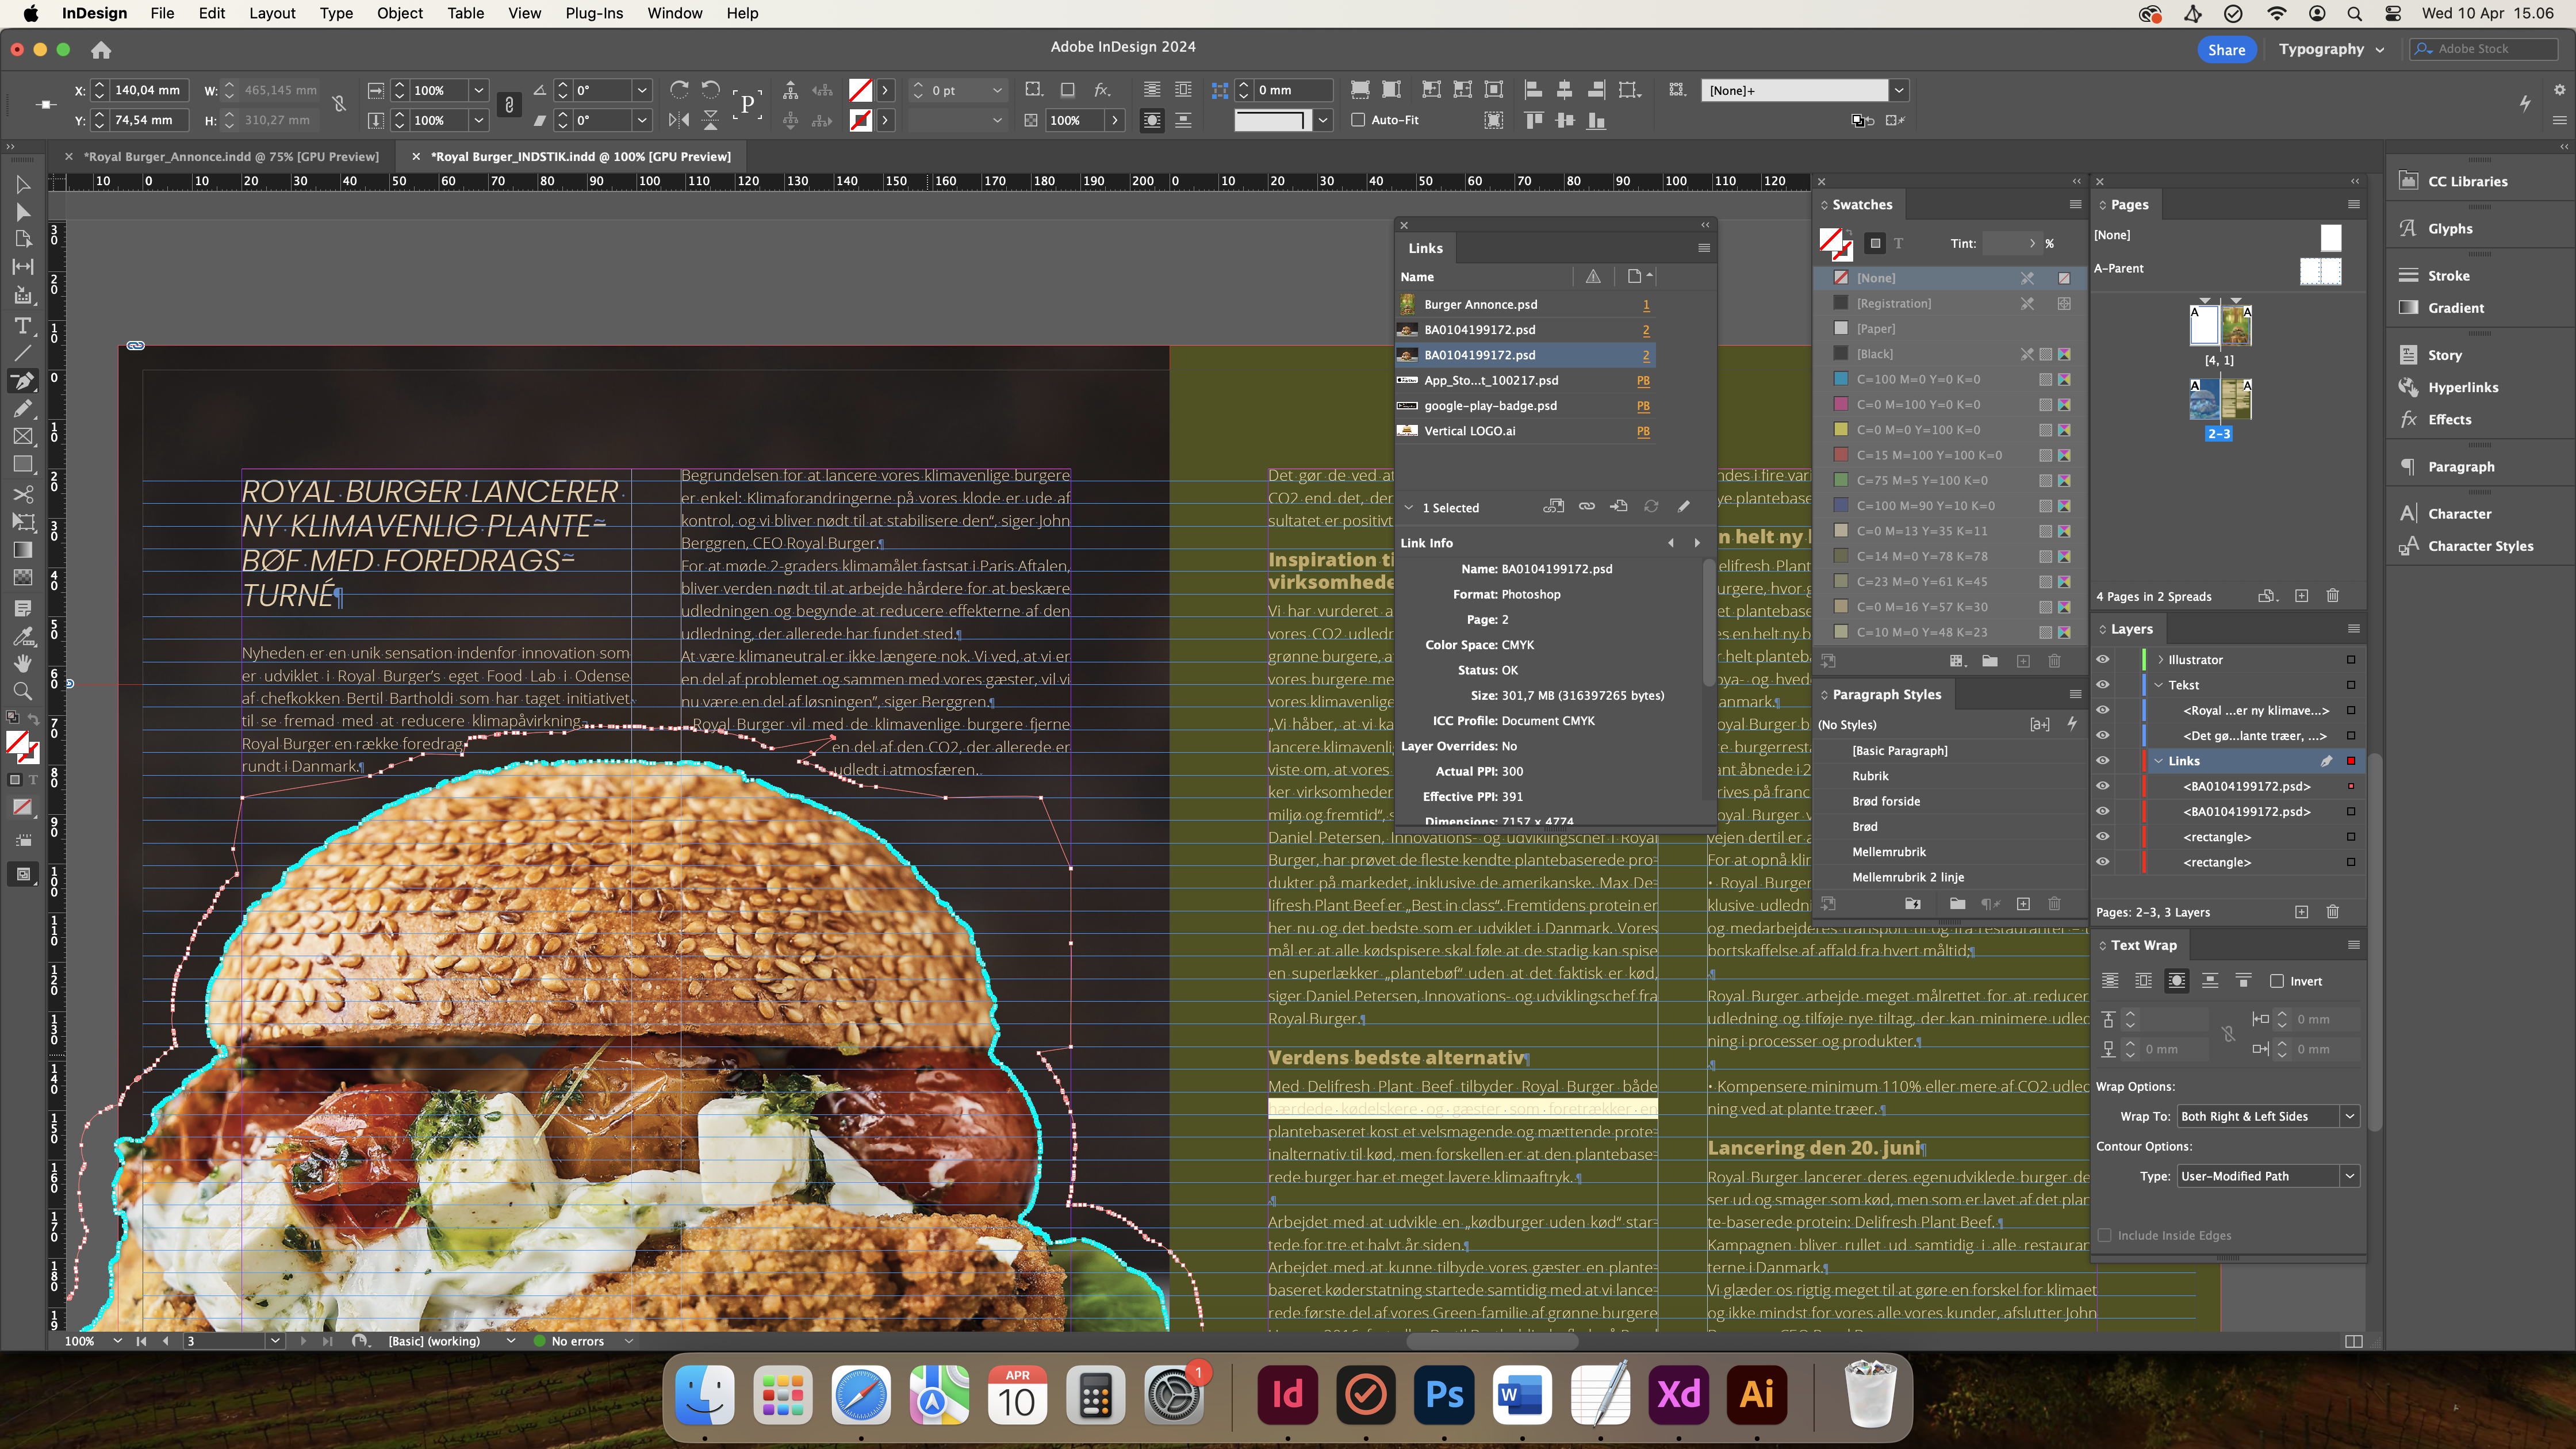Screen dimensions: 2576x1449
Task: Select the Pen tool
Action: 22,381
